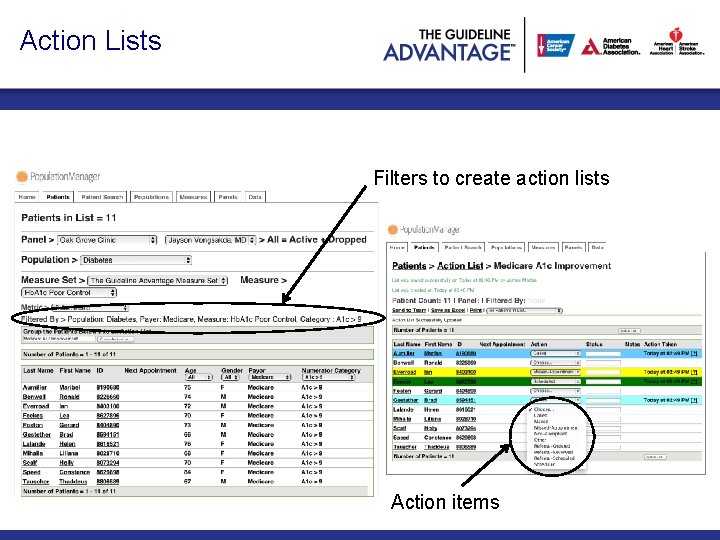Open the Payer filter dropdown showing Medicare

[x=270, y=377]
